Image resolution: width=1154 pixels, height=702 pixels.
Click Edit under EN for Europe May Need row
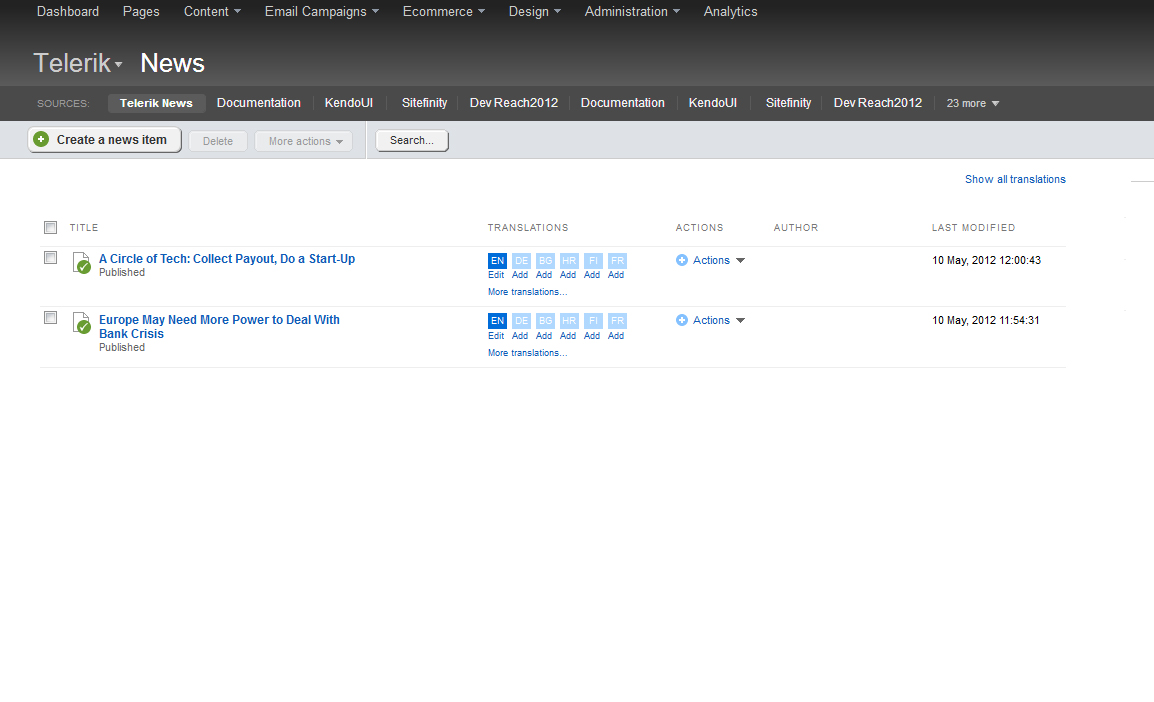point(496,336)
